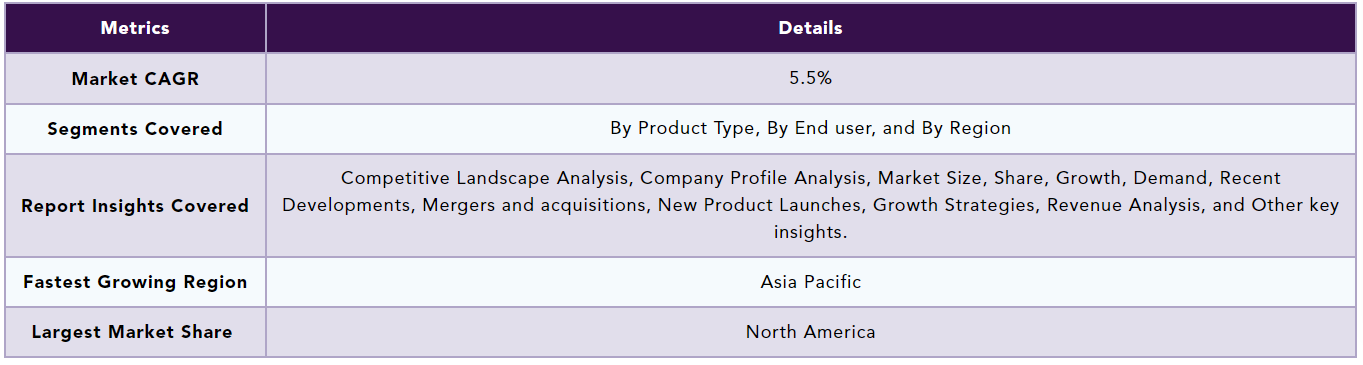Image resolution: width=1363 pixels, height=365 pixels.
Task: Click the Metrics column header
Action: click(135, 28)
